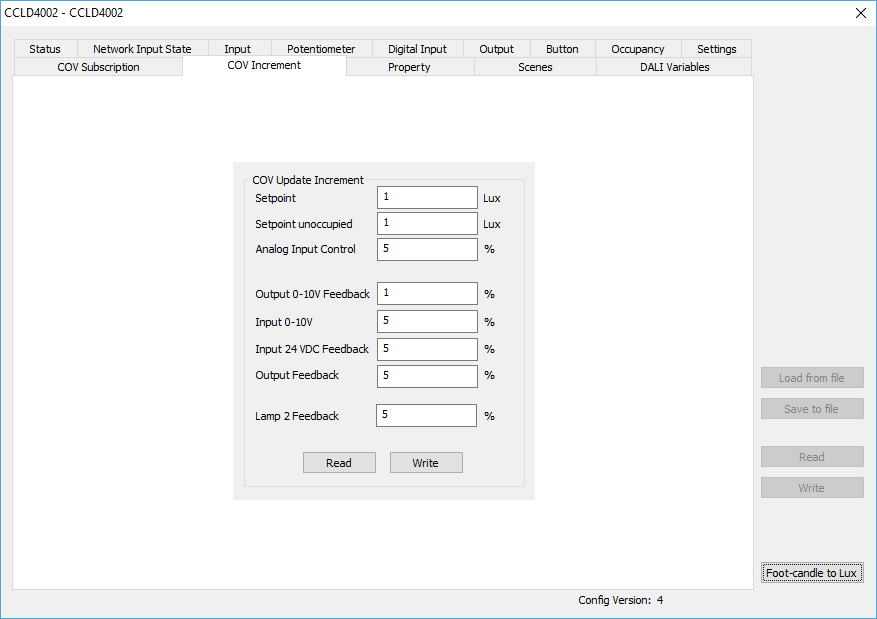The width and height of the screenshot is (877, 619).
Task: Click the Load from file button
Action: (x=812, y=377)
